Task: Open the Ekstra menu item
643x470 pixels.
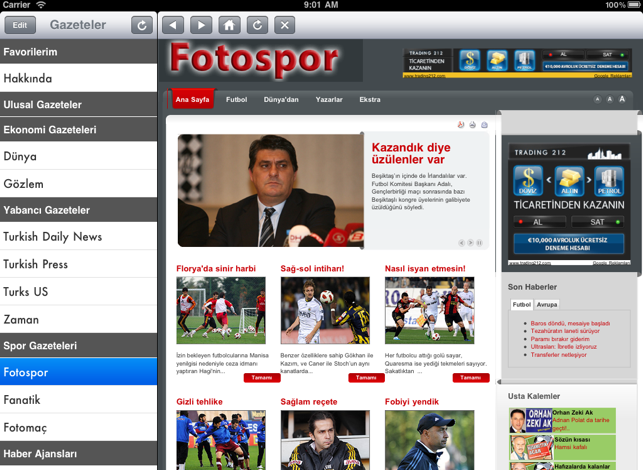Action: [x=370, y=100]
